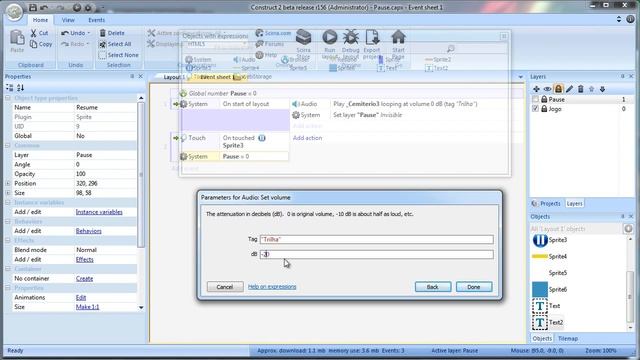Switch to the Layers tab
Image resolution: width=640 pixels, height=360 pixels.
tap(574, 203)
